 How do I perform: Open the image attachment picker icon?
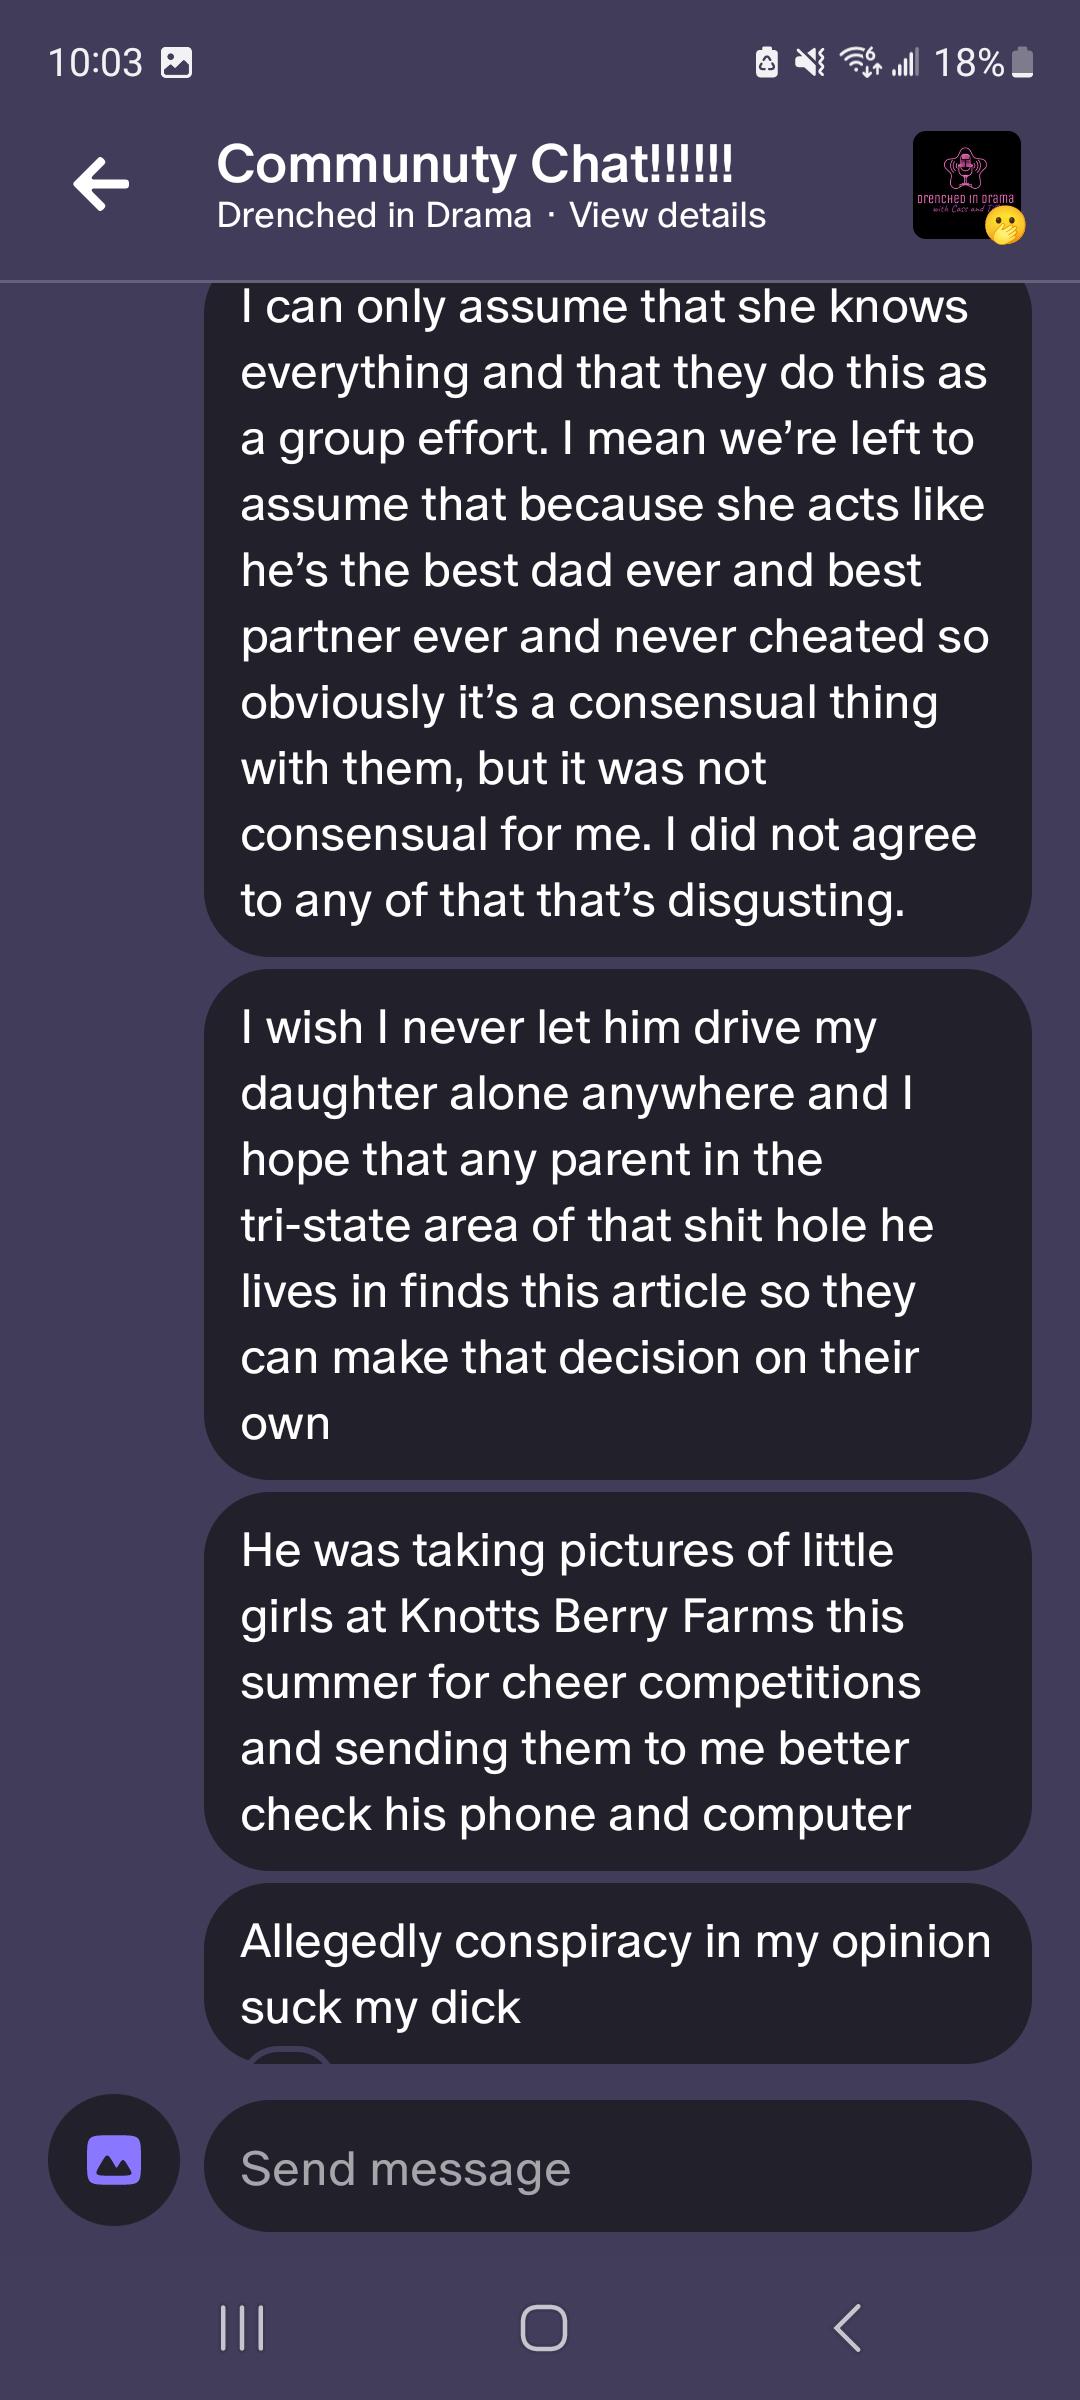coord(114,2160)
